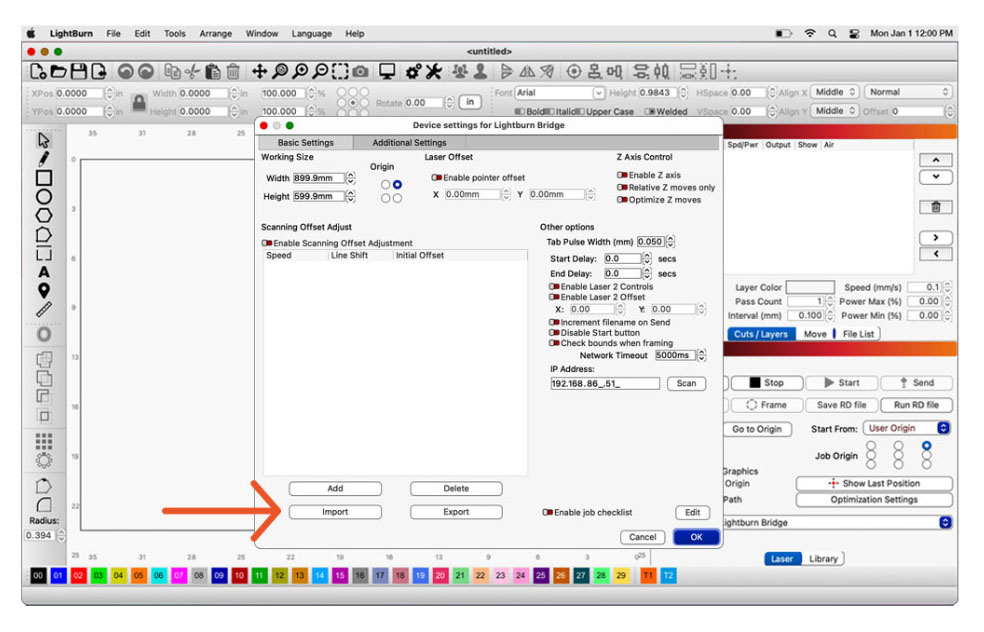Select the arrow Select tool
The width and height of the screenshot is (984, 632).
tap(43, 140)
